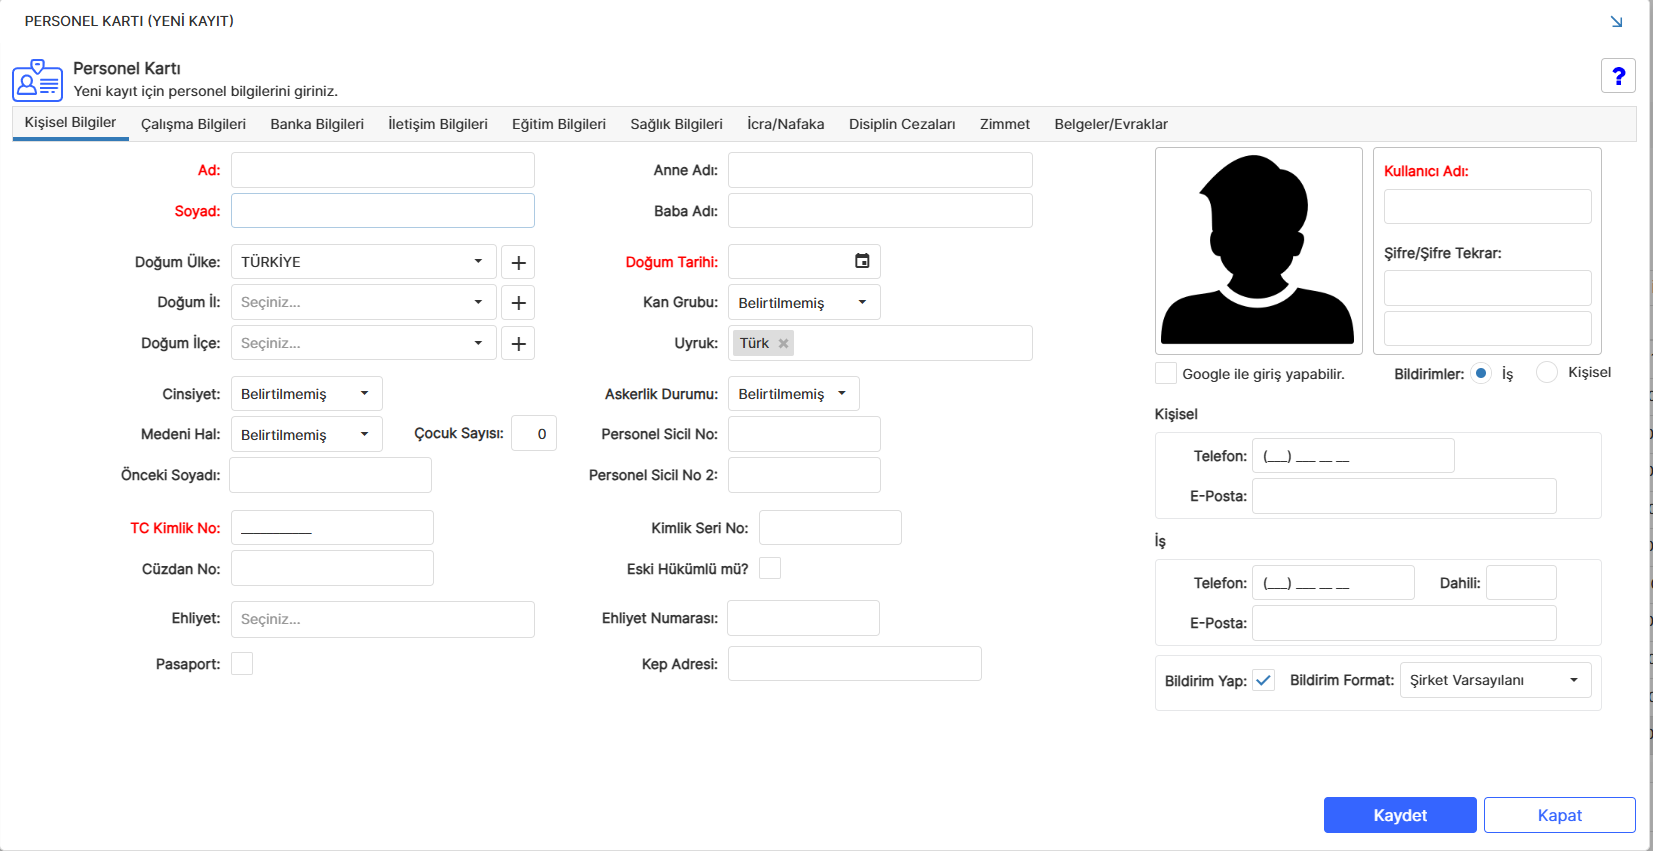Open the Doğum Ülke dropdown showing TÜRKİYE
This screenshot has width=1653, height=851.
click(364, 261)
